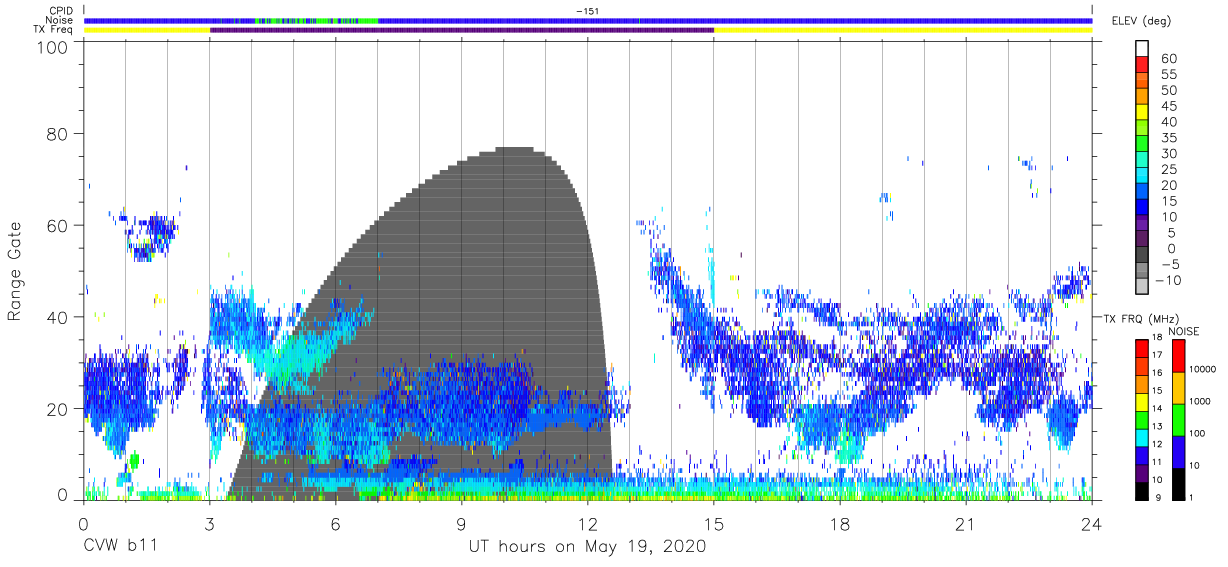
Task: Click the '18' tick on the UT hours axis
Action: [x=840, y=524]
